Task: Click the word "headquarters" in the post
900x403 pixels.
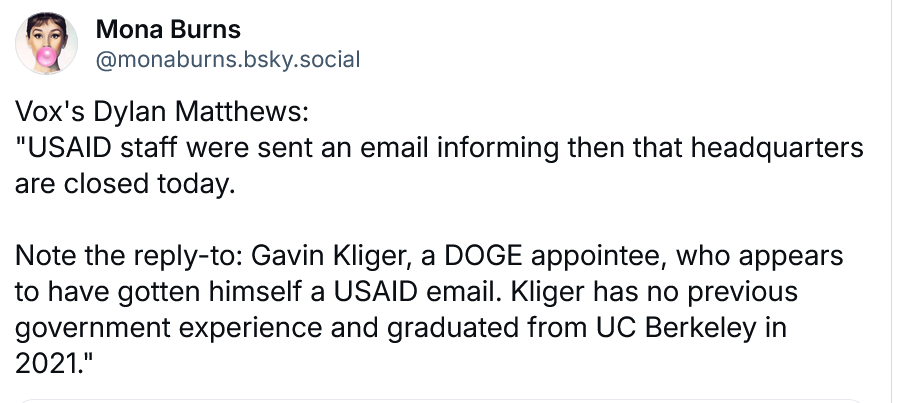Action: pyautogui.click(x=777, y=149)
